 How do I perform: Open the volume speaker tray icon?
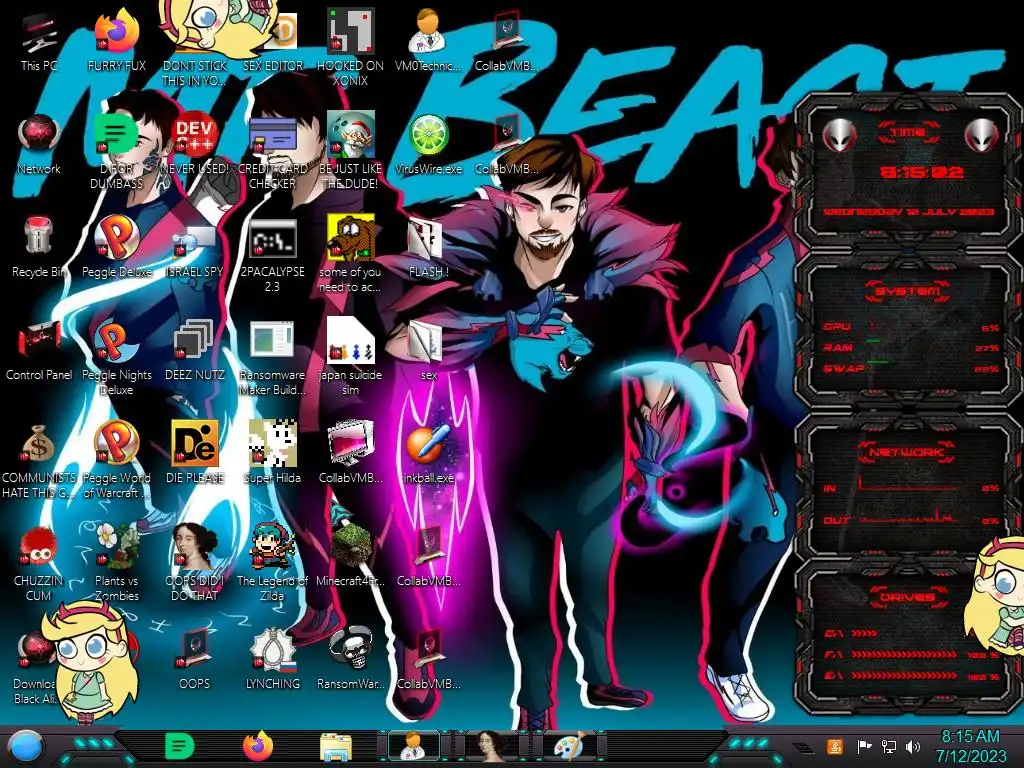[x=913, y=746]
